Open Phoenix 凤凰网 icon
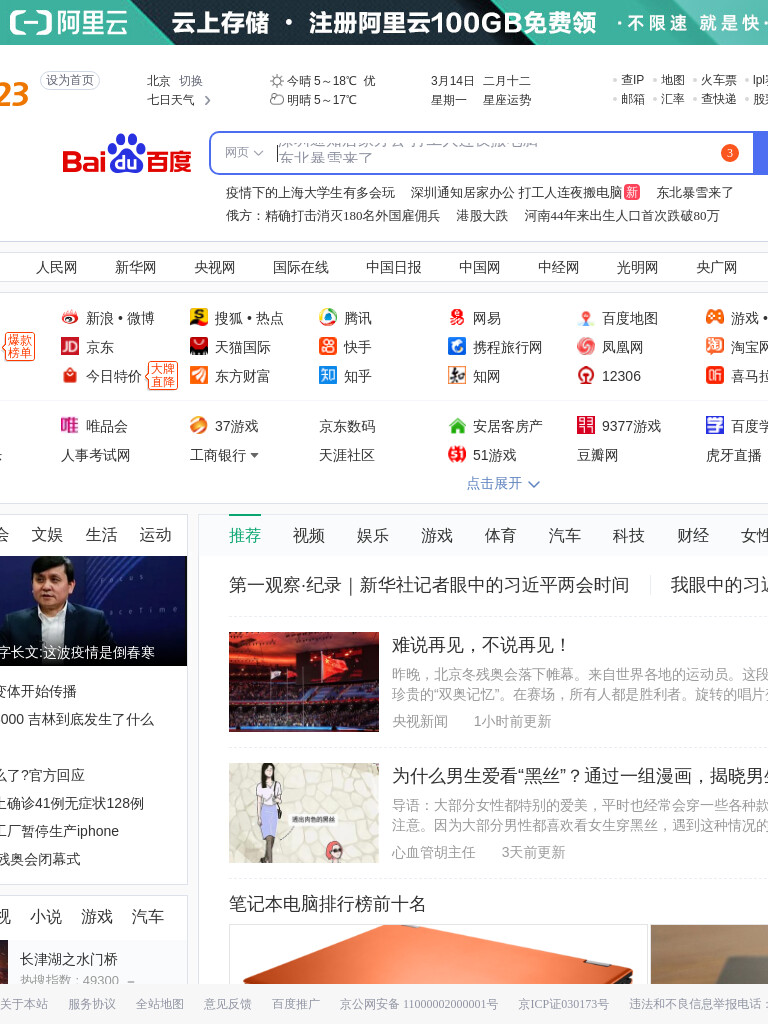Viewport: 768px width, 1024px height. pyautogui.click(x=586, y=346)
